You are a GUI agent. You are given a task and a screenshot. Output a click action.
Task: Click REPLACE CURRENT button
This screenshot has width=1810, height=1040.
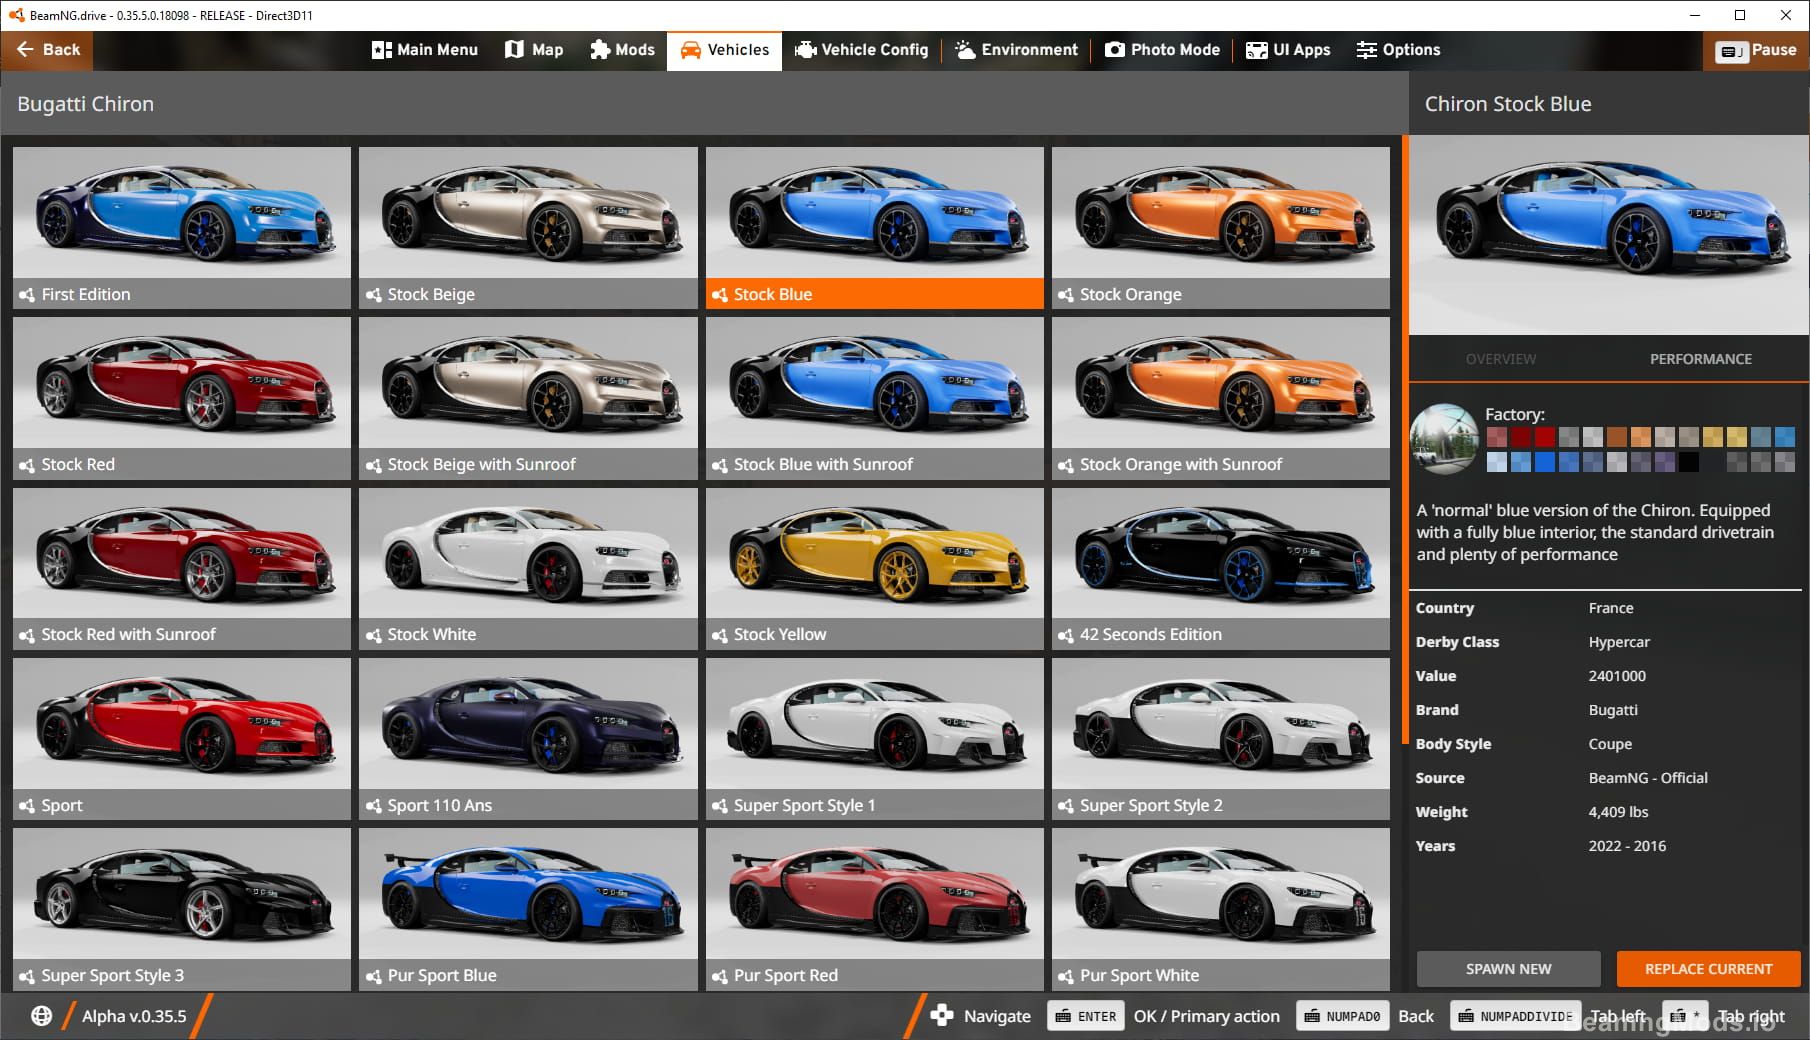[1708, 969]
